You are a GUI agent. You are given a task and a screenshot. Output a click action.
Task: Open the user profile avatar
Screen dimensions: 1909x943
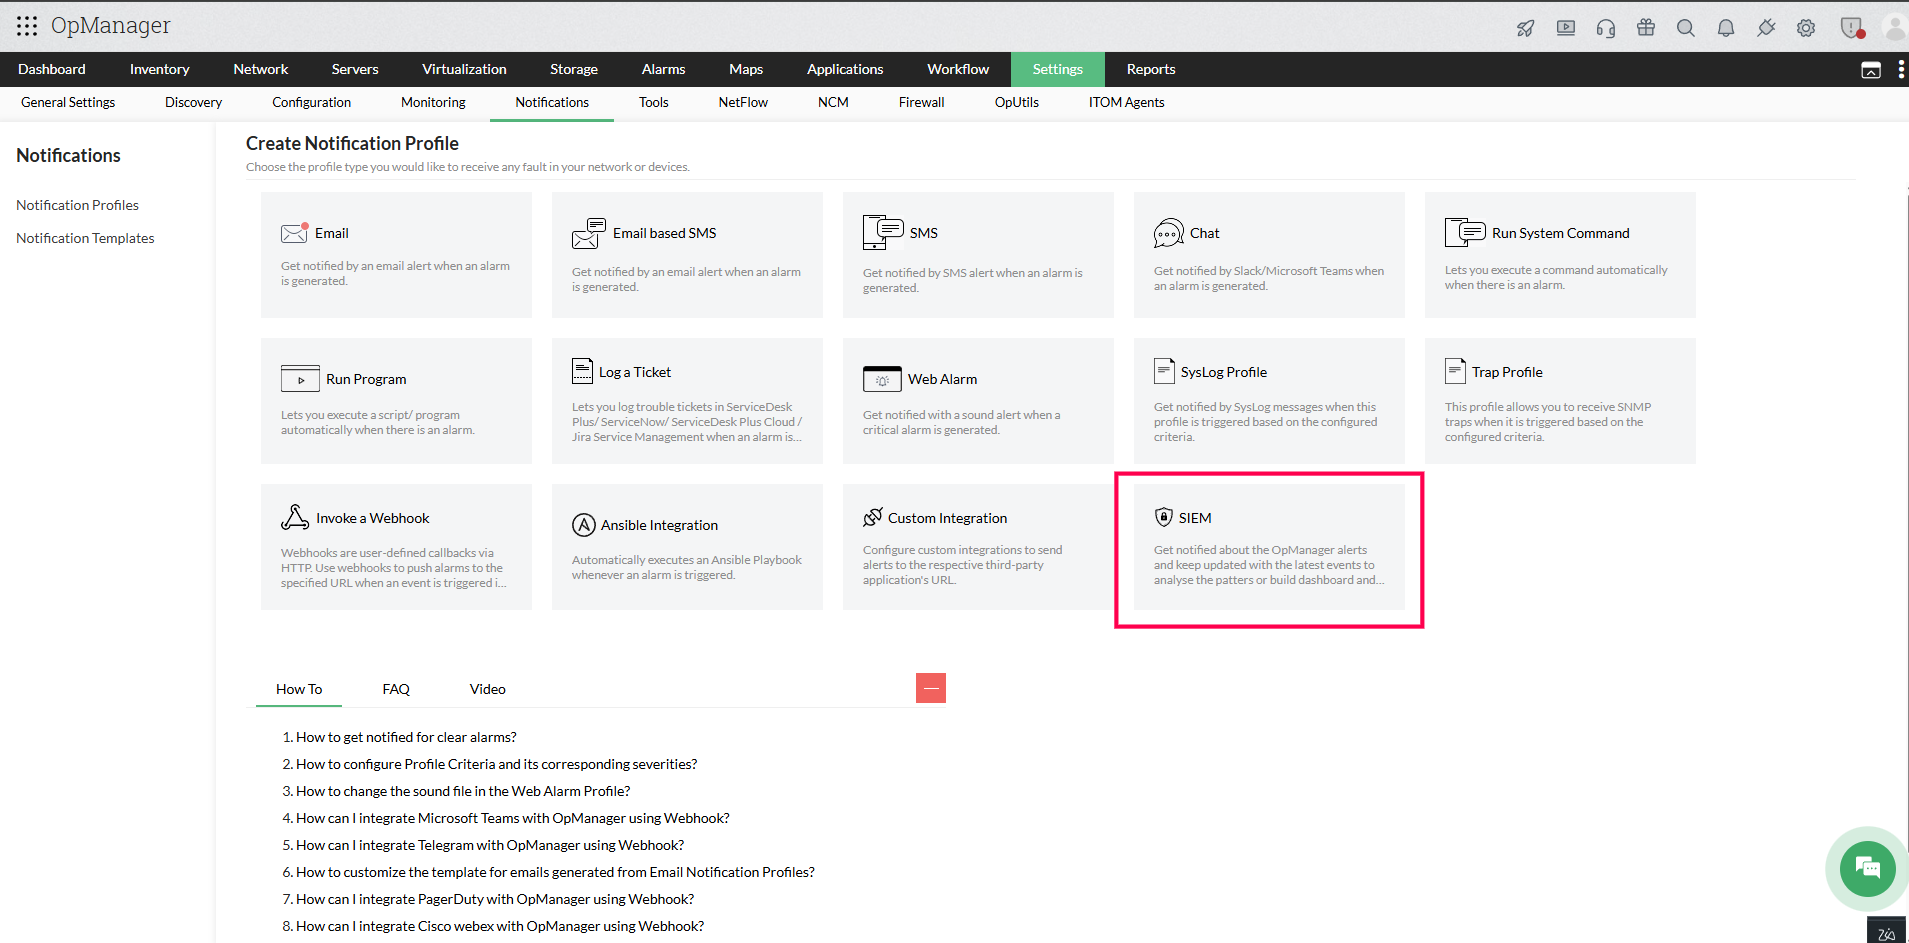(1895, 28)
